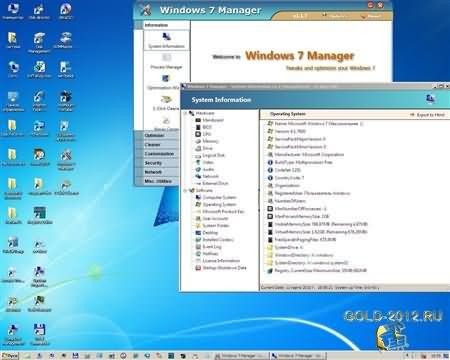Select the Software root node
The width and height of the screenshot is (450, 360).
coord(201,191)
